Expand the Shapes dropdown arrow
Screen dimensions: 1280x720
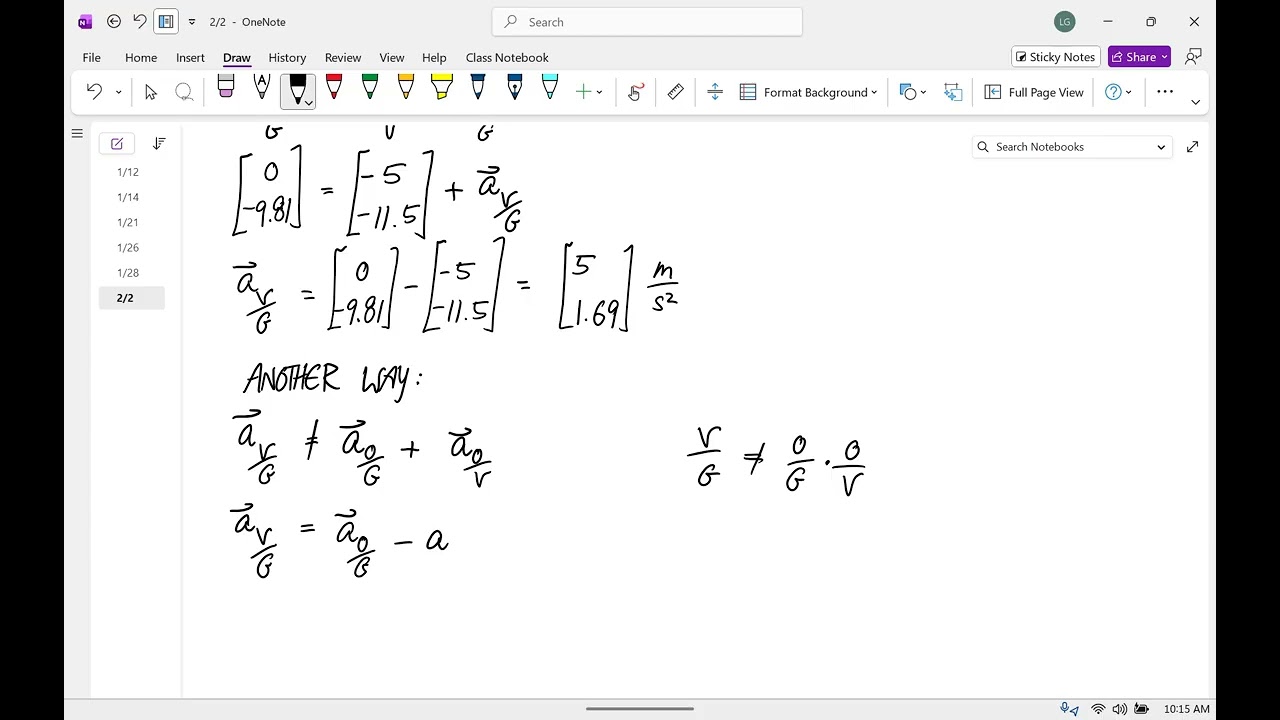coord(923,92)
